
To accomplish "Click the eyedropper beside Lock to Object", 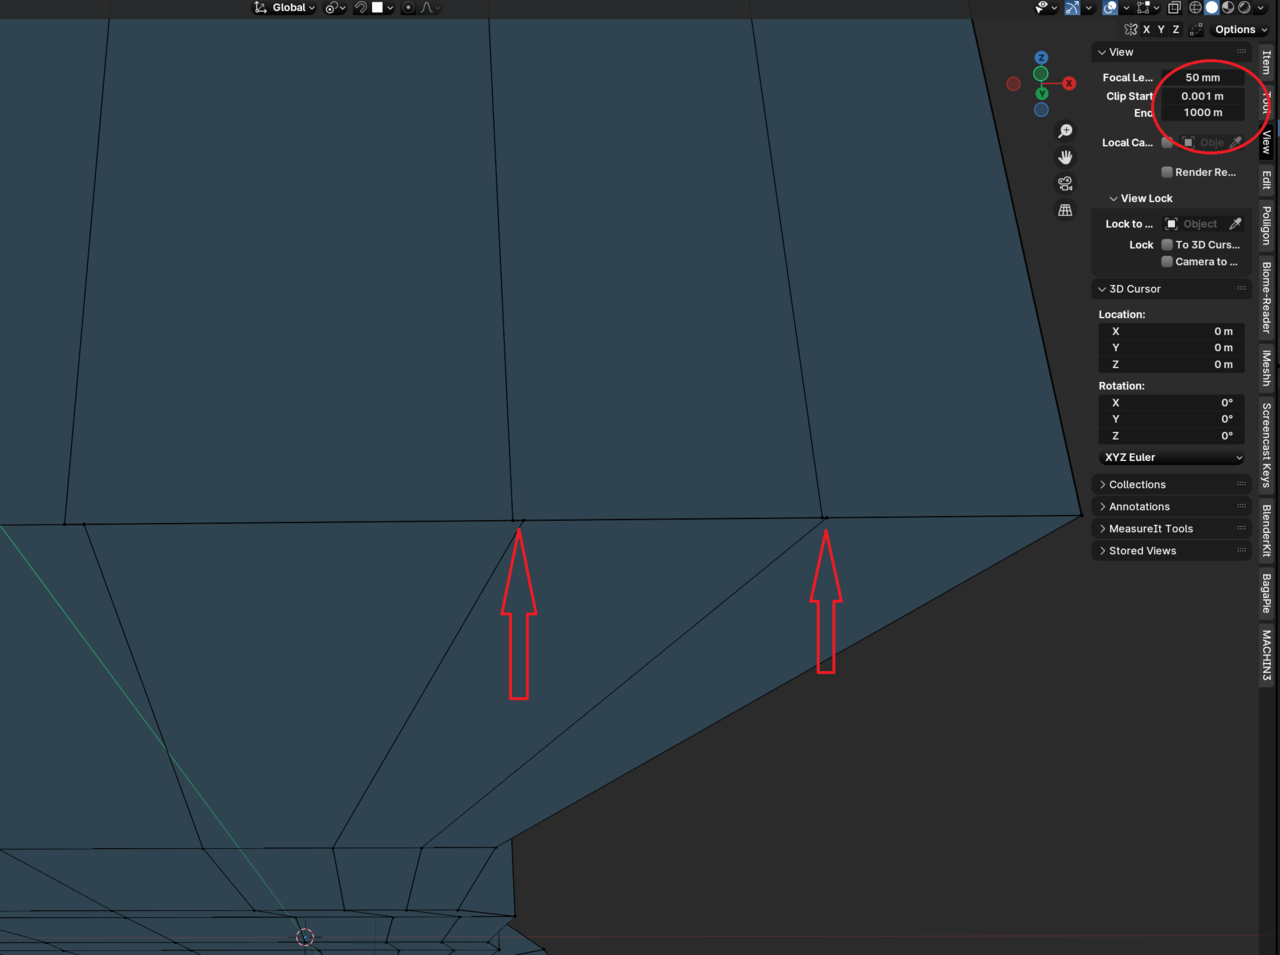I will [x=1236, y=224].
